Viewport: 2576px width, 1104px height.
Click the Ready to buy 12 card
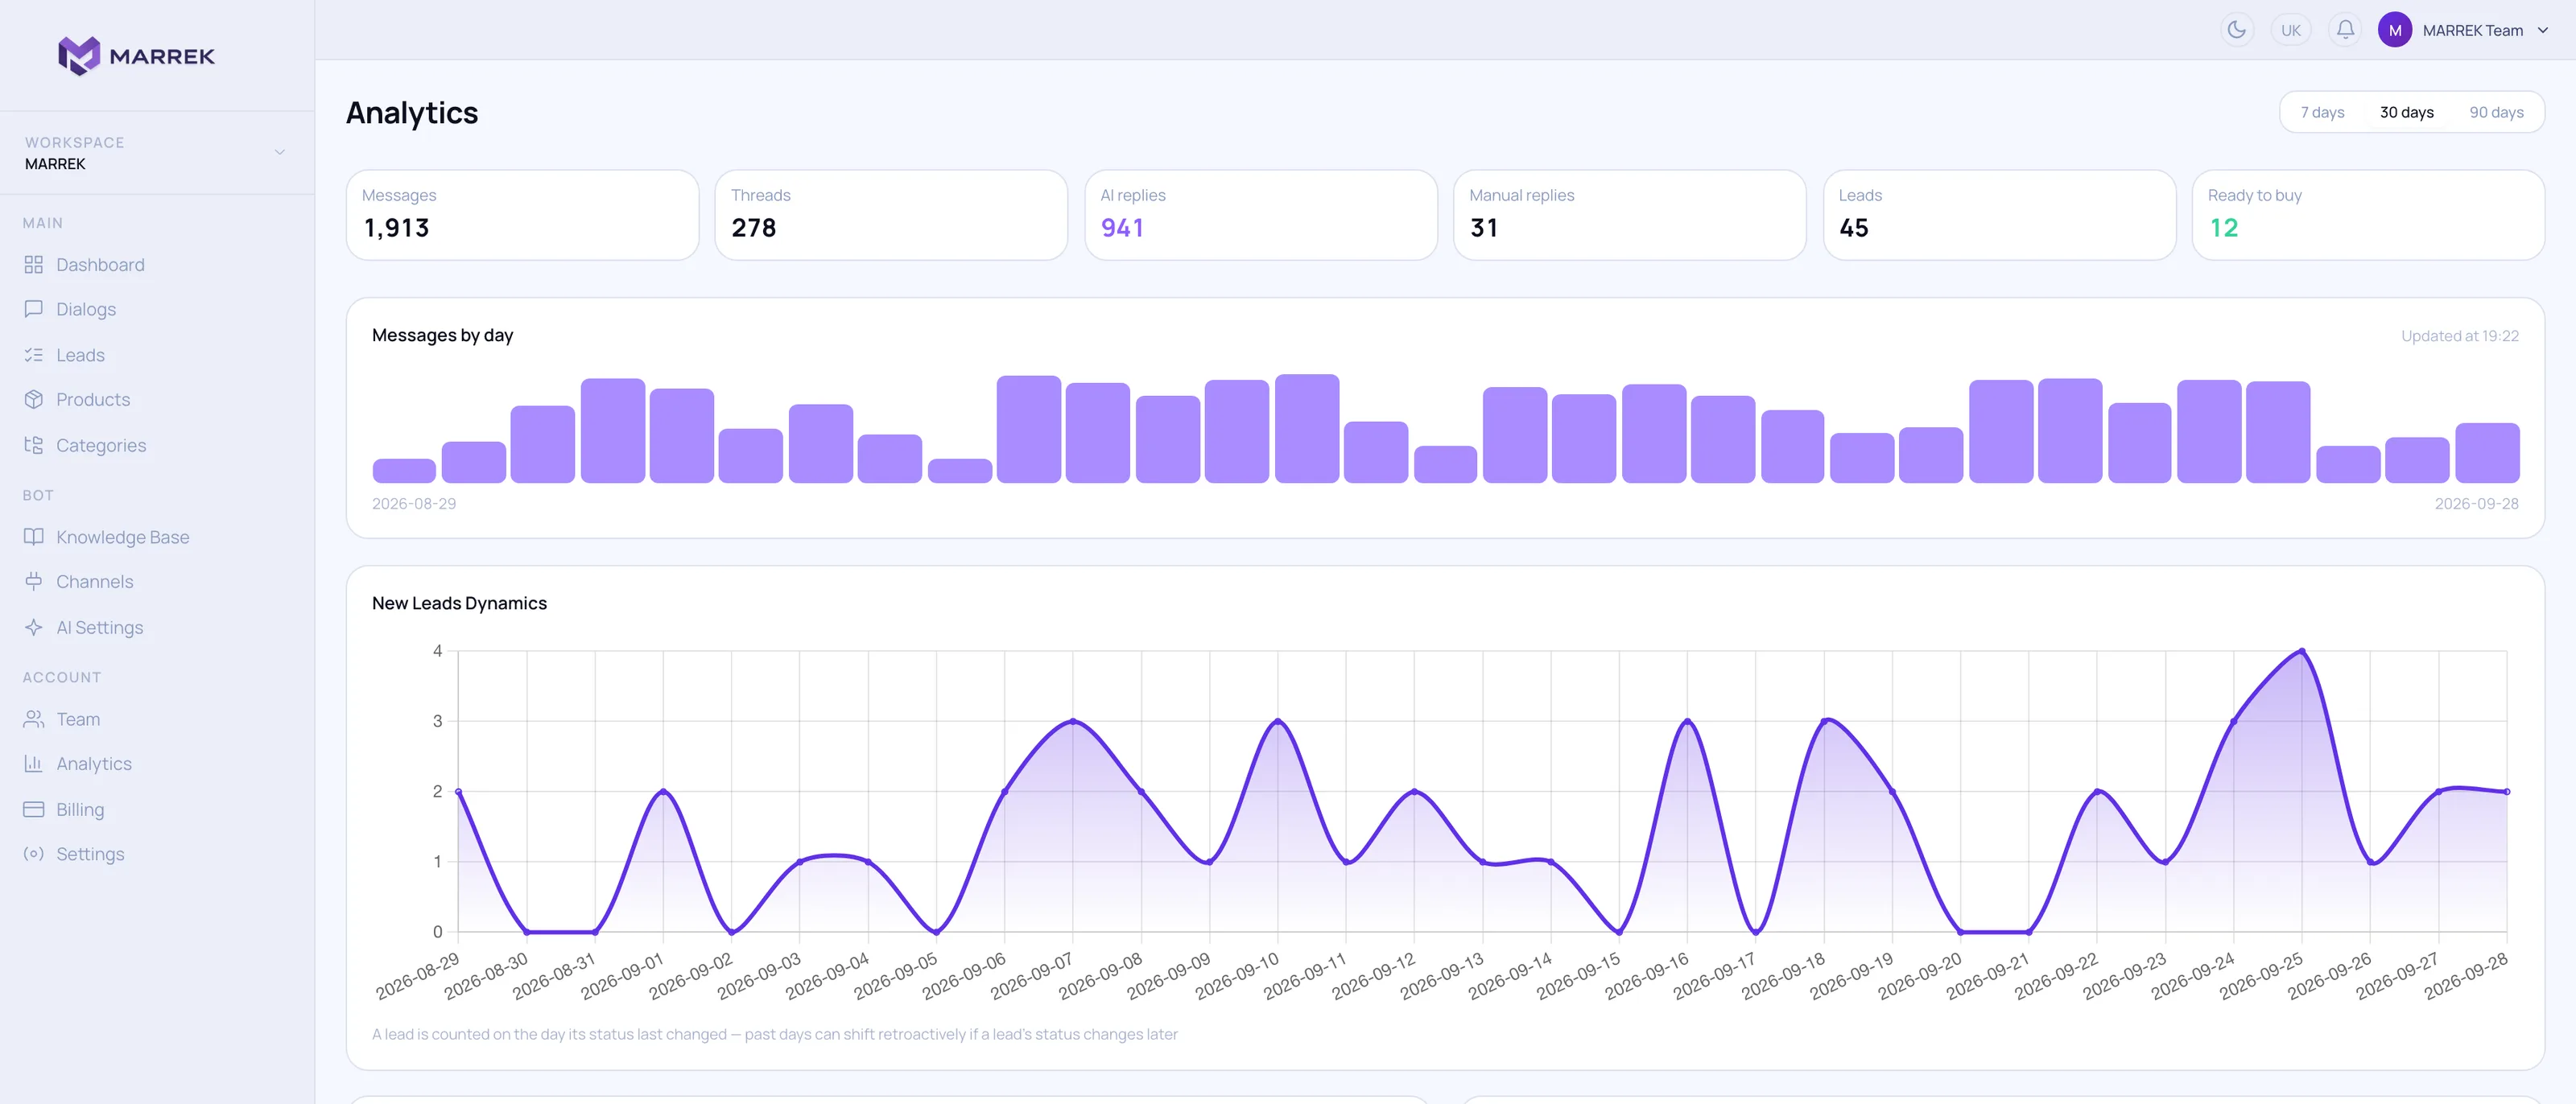(2368, 215)
